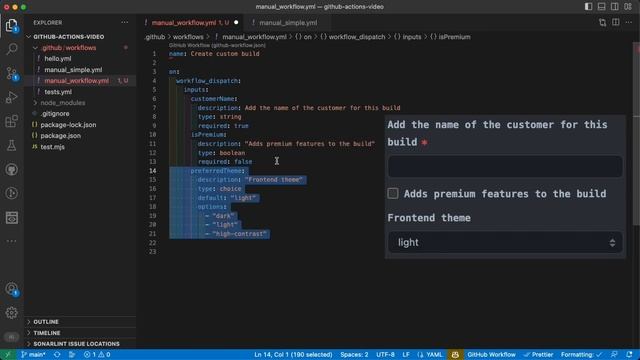Click LF end of line indicator
The width and height of the screenshot is (640, 360).
406,354
